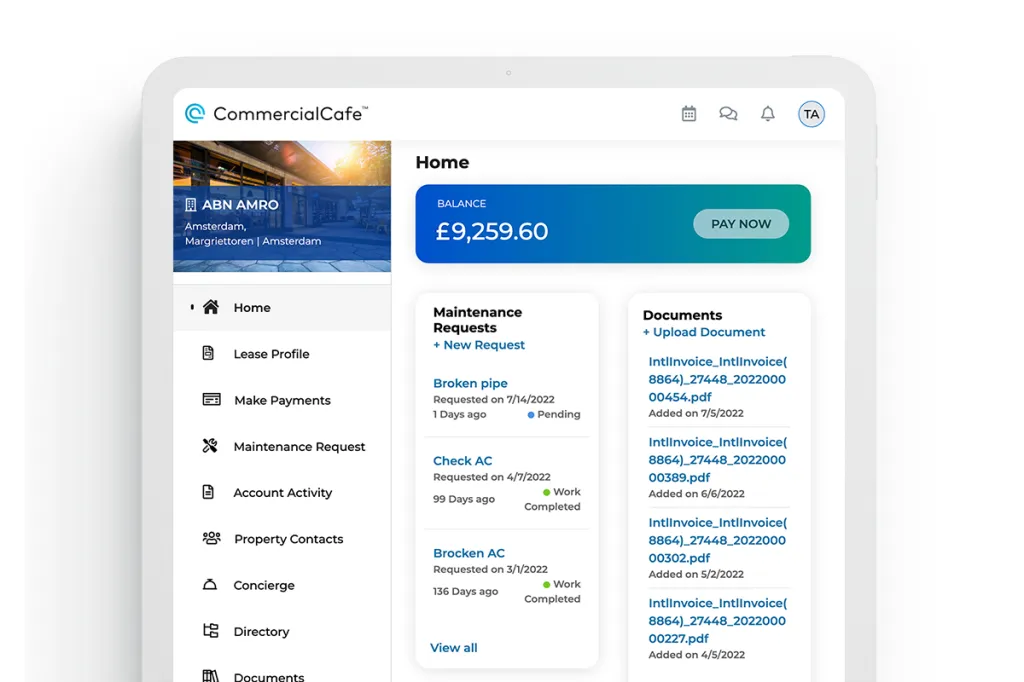Viewport: 1024px width, 682px height.
Task: Click the Pending status on Broken pipe
Action: coord(554,414)
